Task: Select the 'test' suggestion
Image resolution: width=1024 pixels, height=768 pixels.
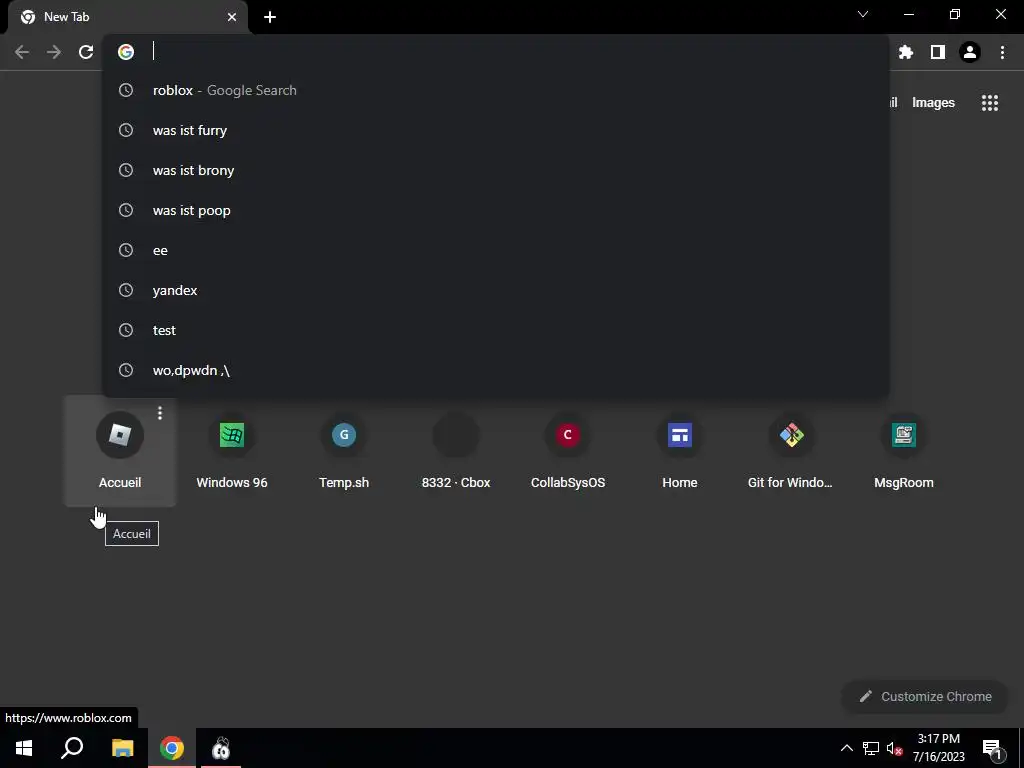Action: (496, 330)
